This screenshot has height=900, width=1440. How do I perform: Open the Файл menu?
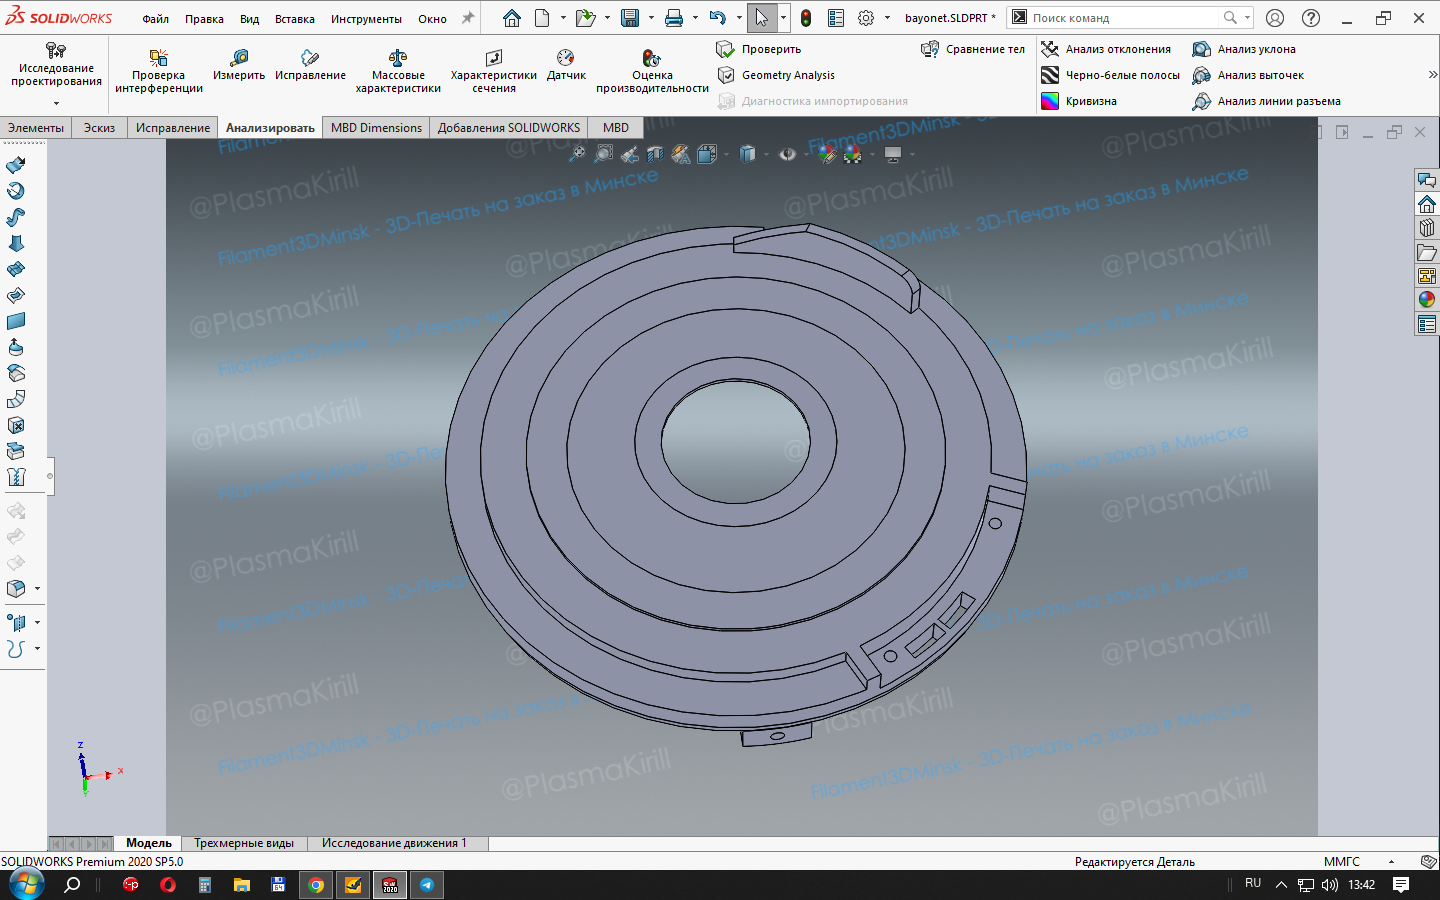(x=155, y=19)
